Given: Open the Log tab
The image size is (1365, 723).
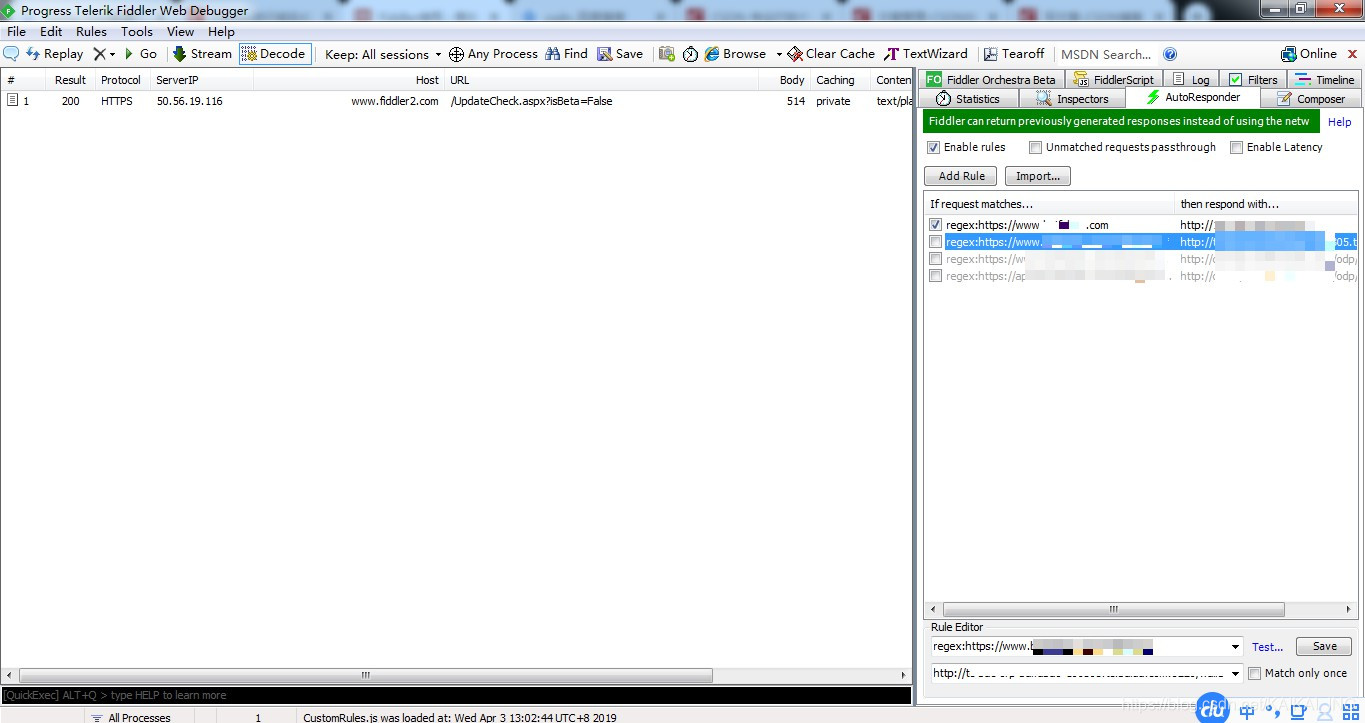Looking at the screenshot, I should pyautogui.click(x=1191, y=79).
